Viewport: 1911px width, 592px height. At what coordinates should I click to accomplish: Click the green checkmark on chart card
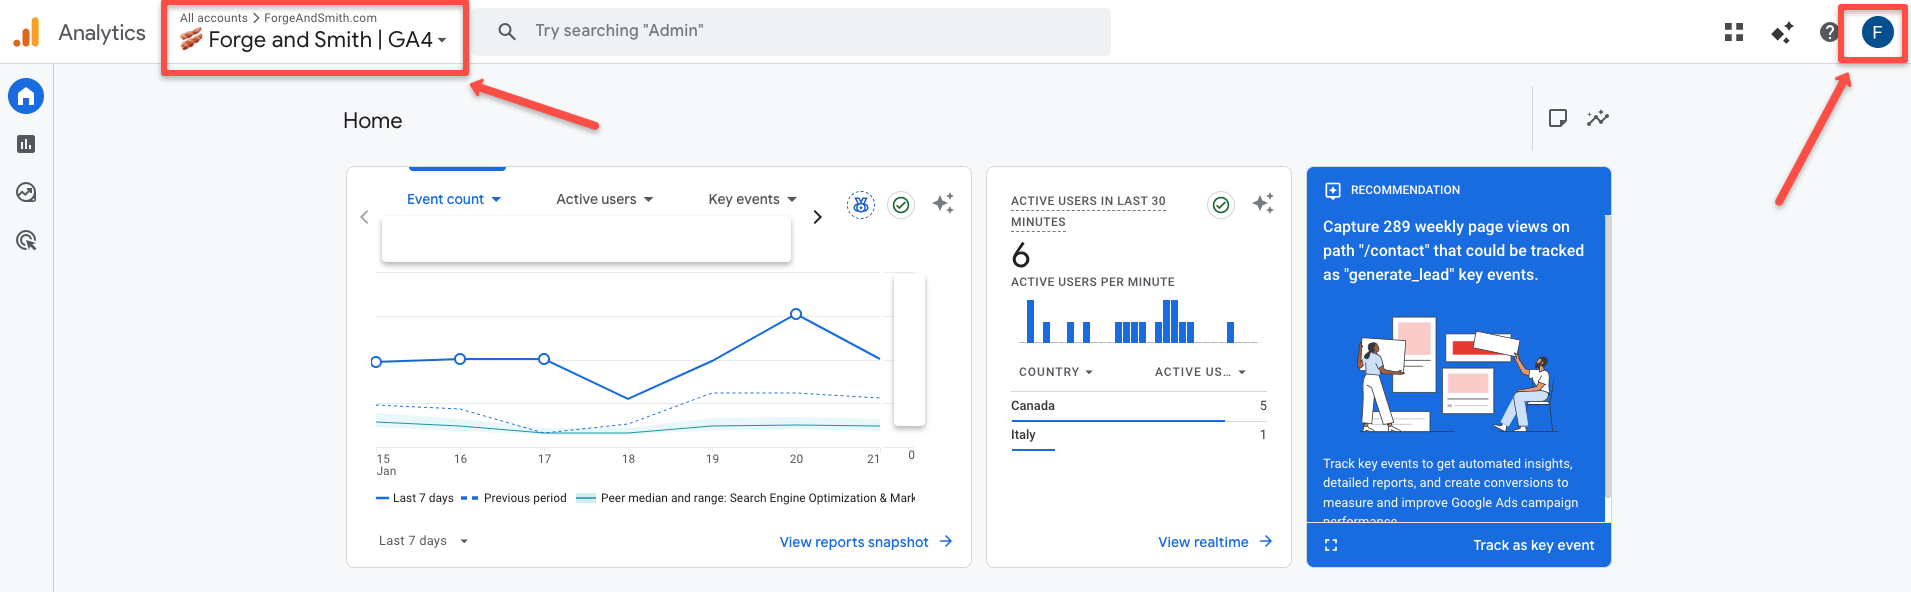click(x=901, y=204)
